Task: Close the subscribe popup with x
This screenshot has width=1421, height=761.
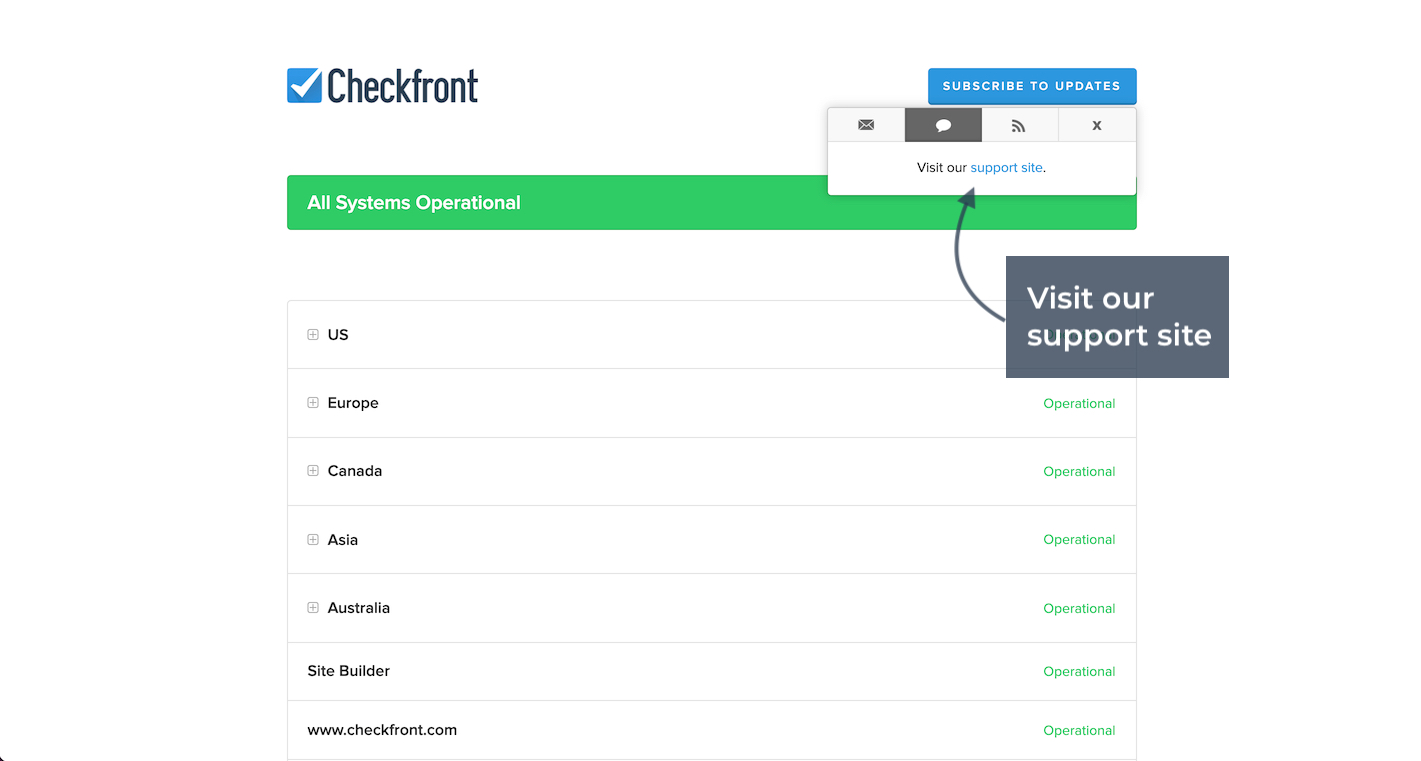Action: point(1097,125)
